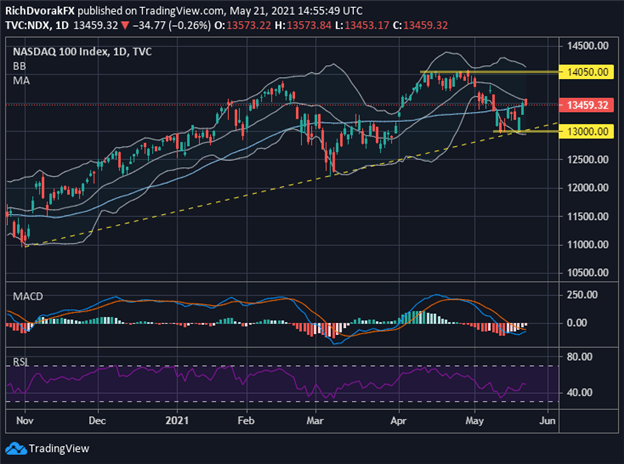The height and width of the screenshot is (464, 624).
Task: Click the Dec date axis label
Action: (97, 421)
